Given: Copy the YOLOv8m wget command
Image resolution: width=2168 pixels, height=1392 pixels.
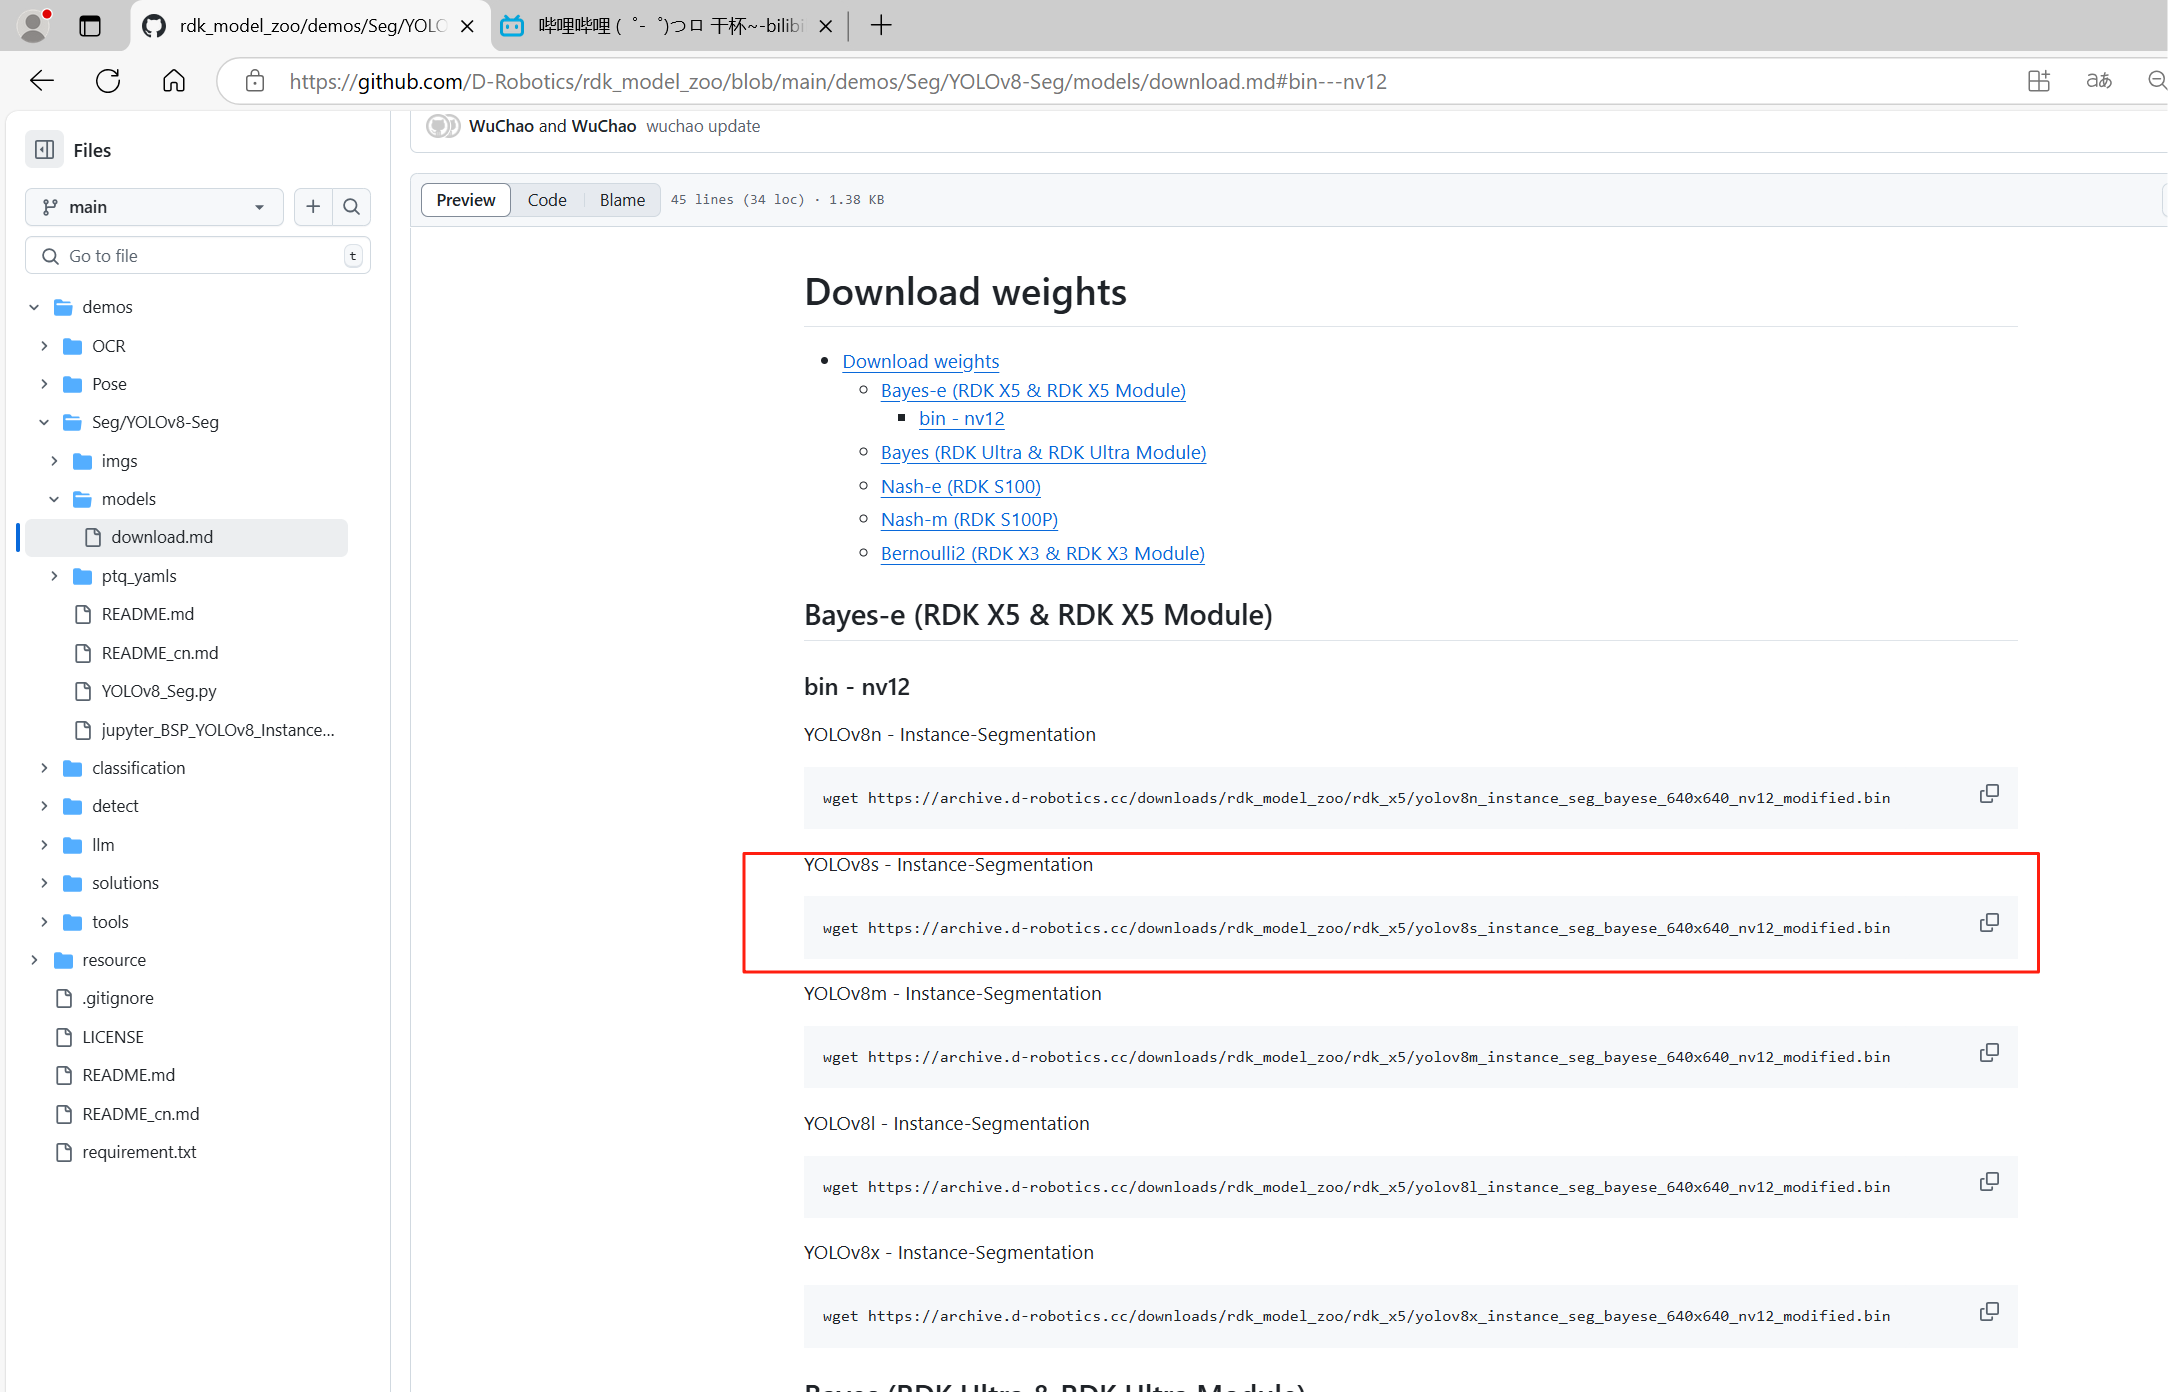Looking at the screenshot, I should click(1989, 1053).
